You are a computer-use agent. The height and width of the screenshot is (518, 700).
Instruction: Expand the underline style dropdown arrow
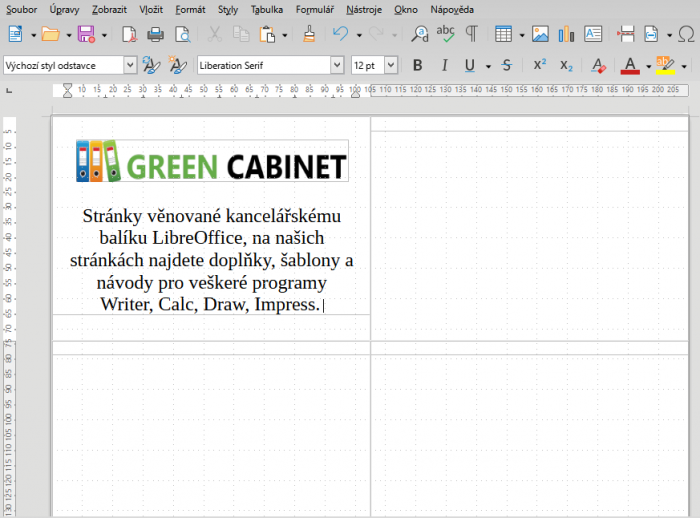point(488,67)
